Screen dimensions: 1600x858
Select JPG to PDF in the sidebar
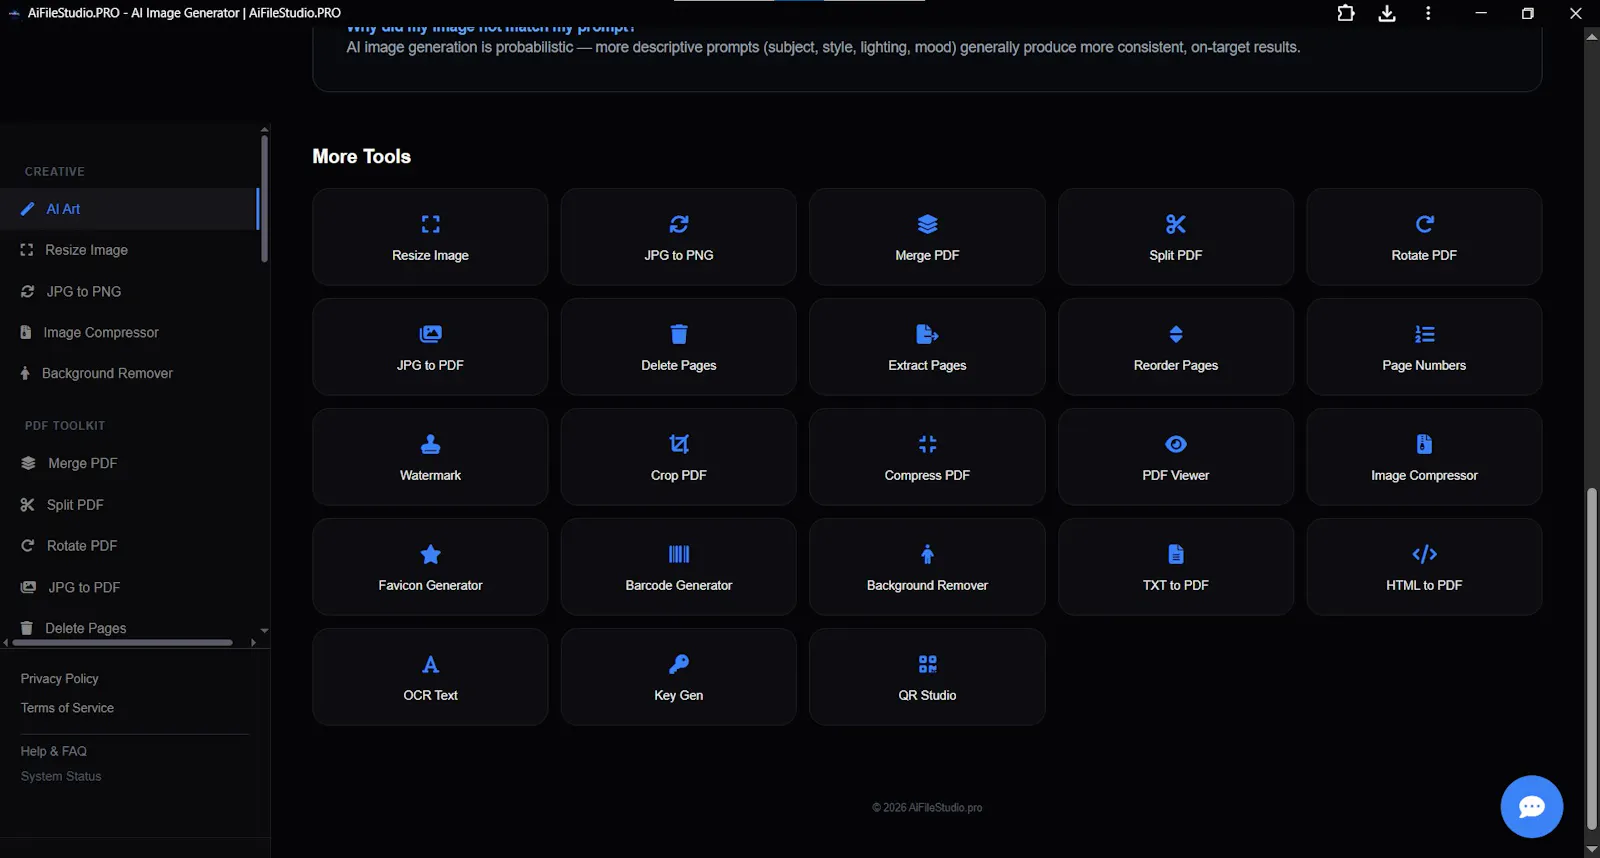129,587
